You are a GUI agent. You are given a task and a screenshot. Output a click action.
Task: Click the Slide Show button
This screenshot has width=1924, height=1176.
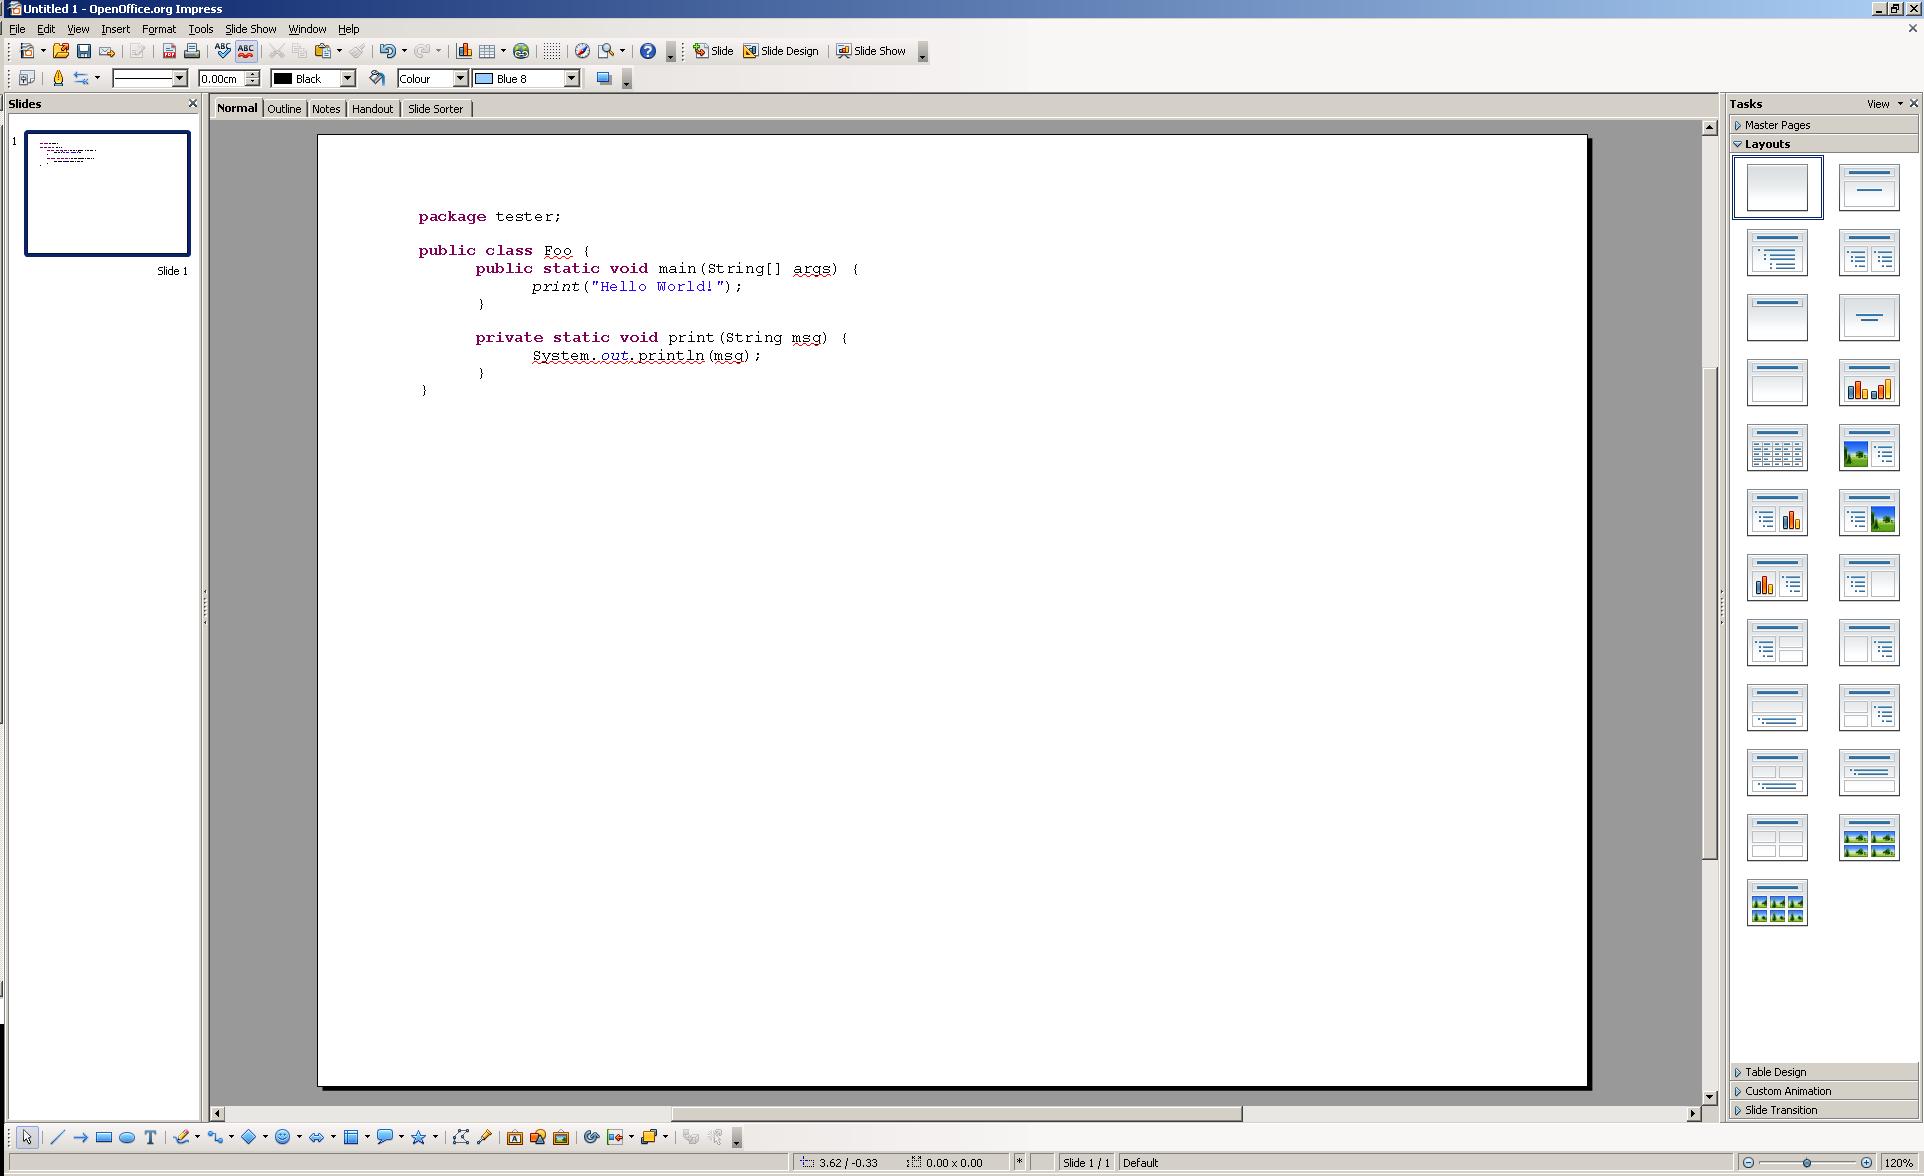pos(871,51)
